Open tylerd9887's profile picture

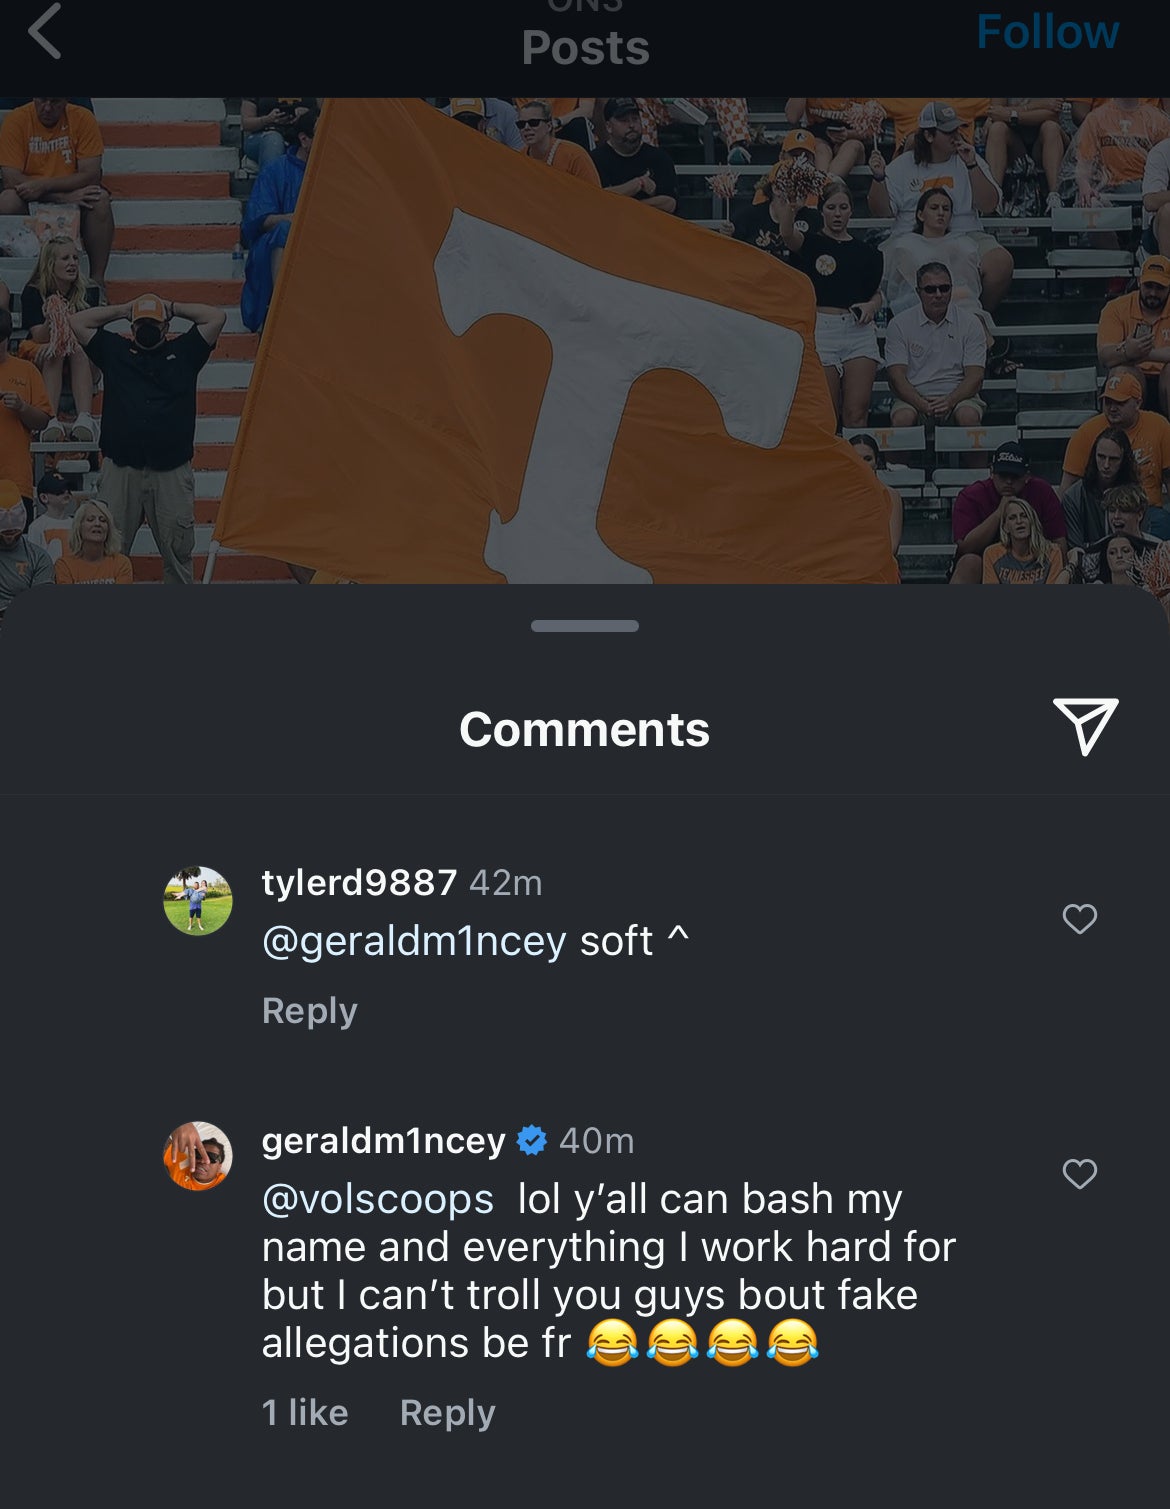pyautogui.click(x=198, y=901)
